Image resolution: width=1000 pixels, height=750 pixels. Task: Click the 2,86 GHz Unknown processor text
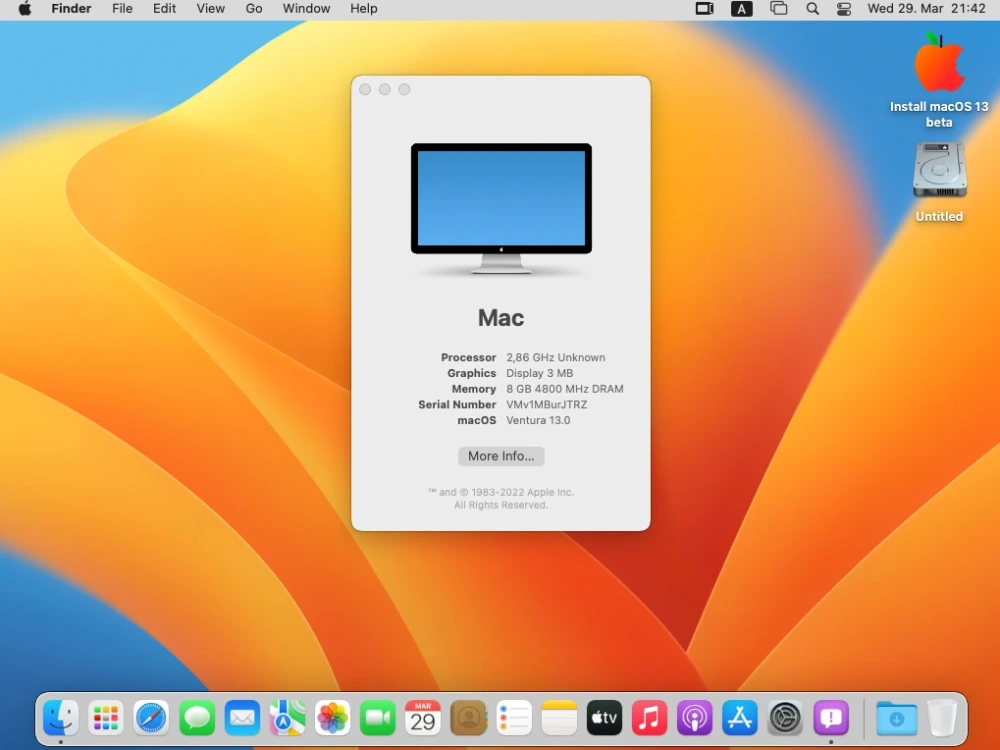[x=555, y=358]
